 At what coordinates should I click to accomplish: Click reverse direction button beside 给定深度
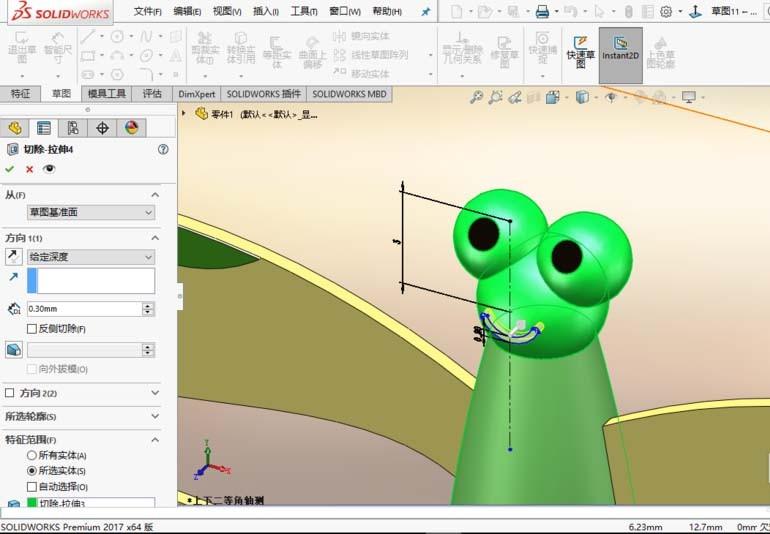tap(13, 256)
